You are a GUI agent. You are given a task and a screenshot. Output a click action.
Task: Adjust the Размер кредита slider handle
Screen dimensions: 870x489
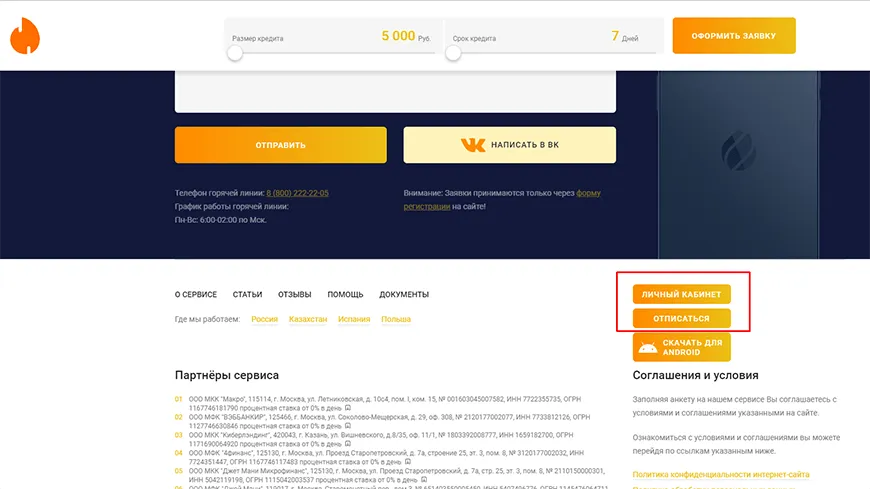[x=235, y=53]
